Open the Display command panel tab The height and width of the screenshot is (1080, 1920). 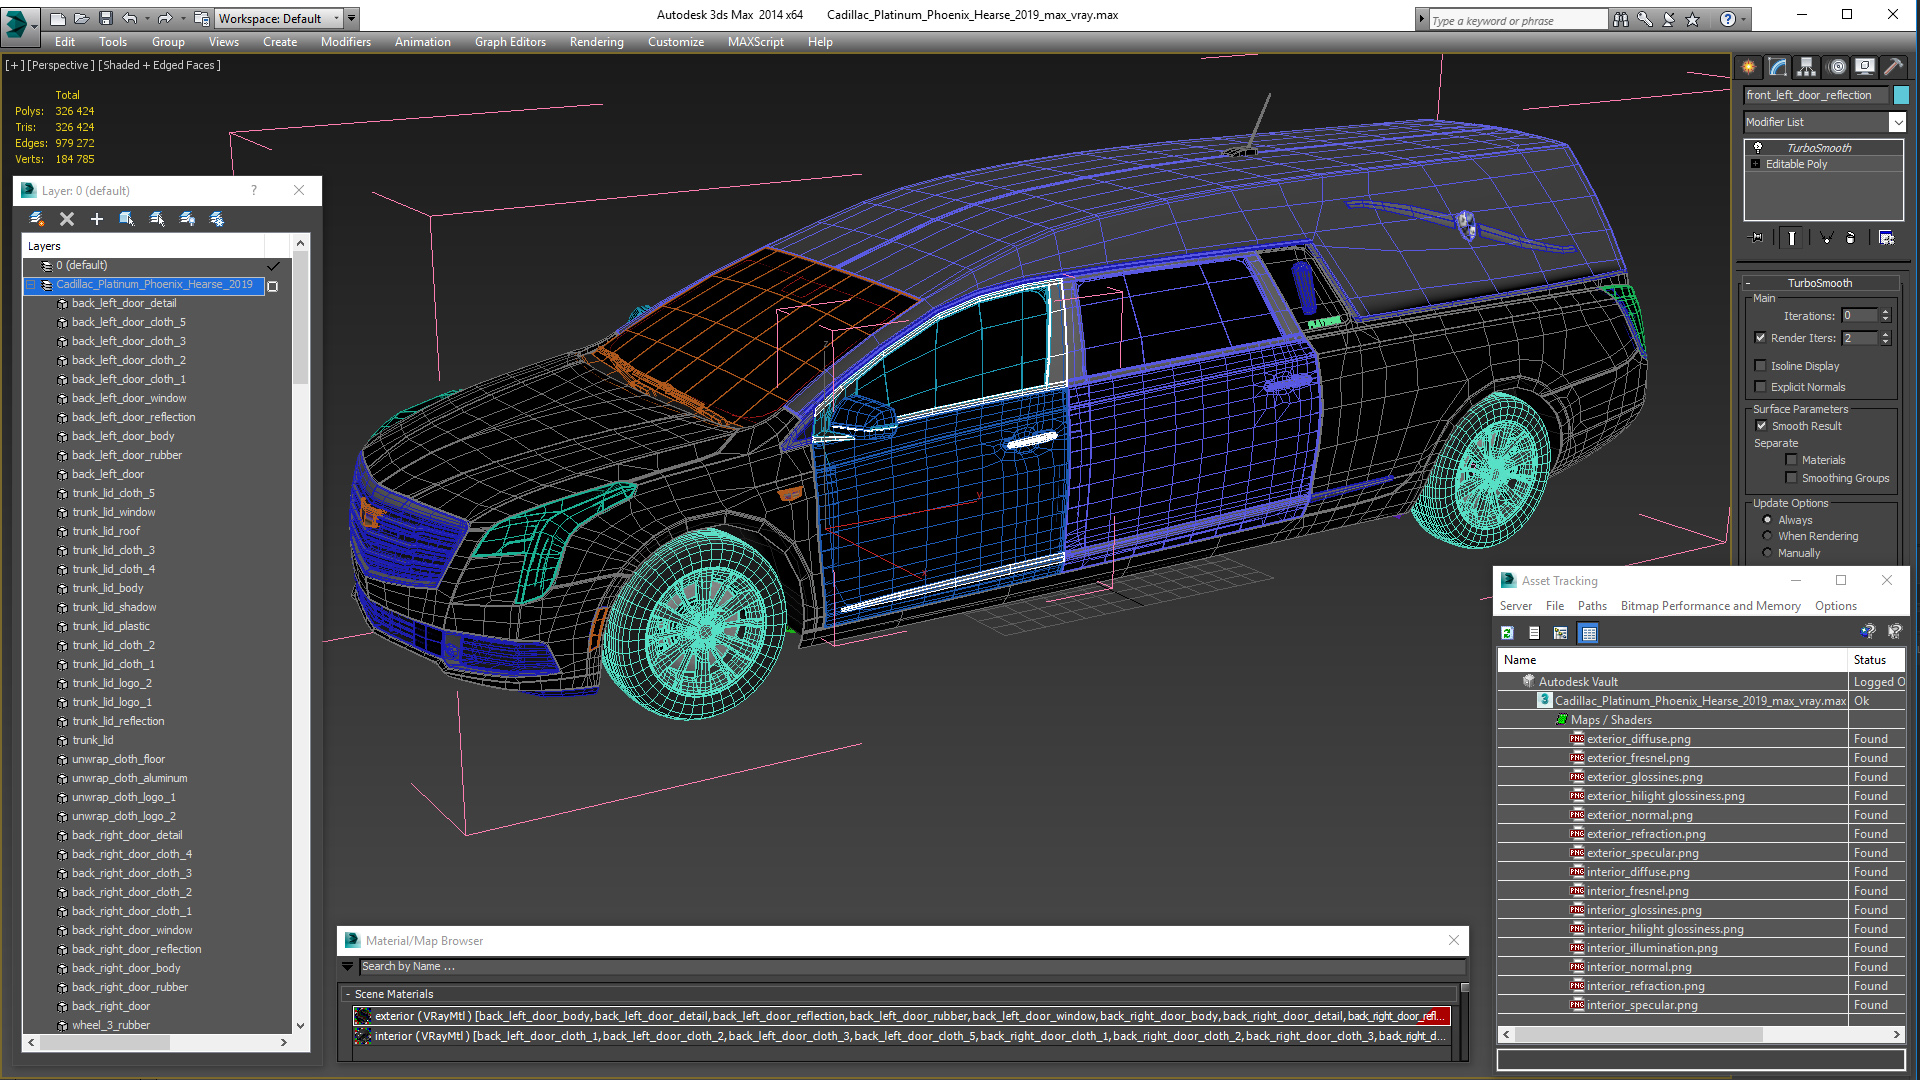pyautogui.click(x=1865, y=67)
